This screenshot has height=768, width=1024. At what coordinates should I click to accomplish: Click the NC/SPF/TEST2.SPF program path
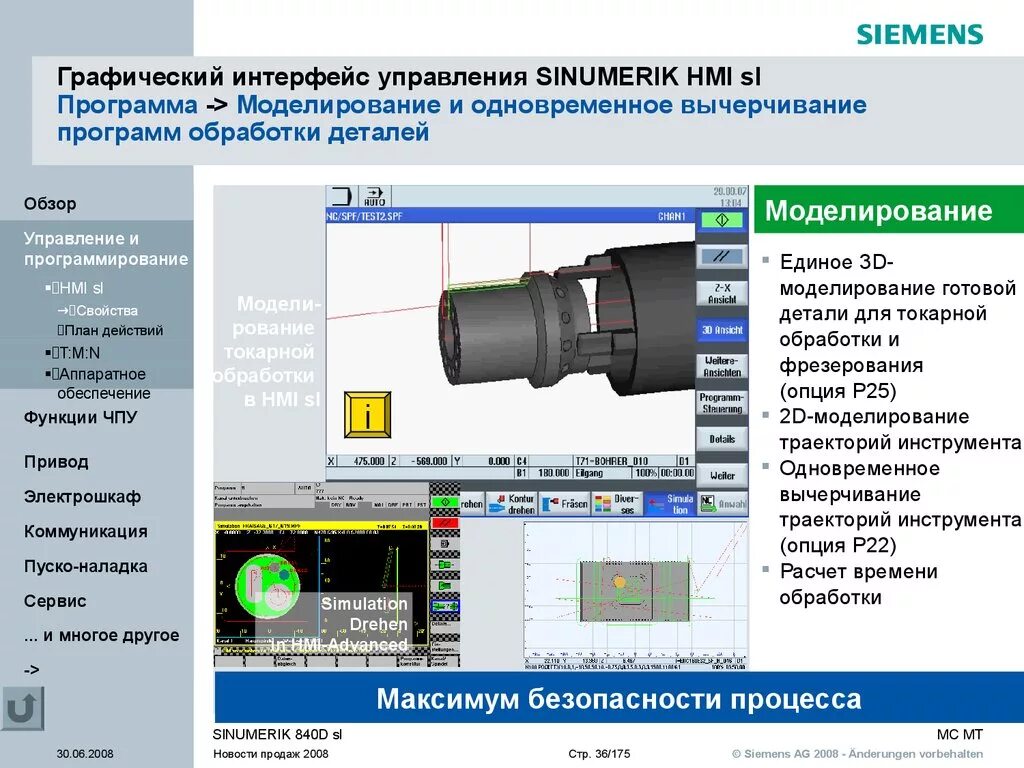(x=364, y=216)
